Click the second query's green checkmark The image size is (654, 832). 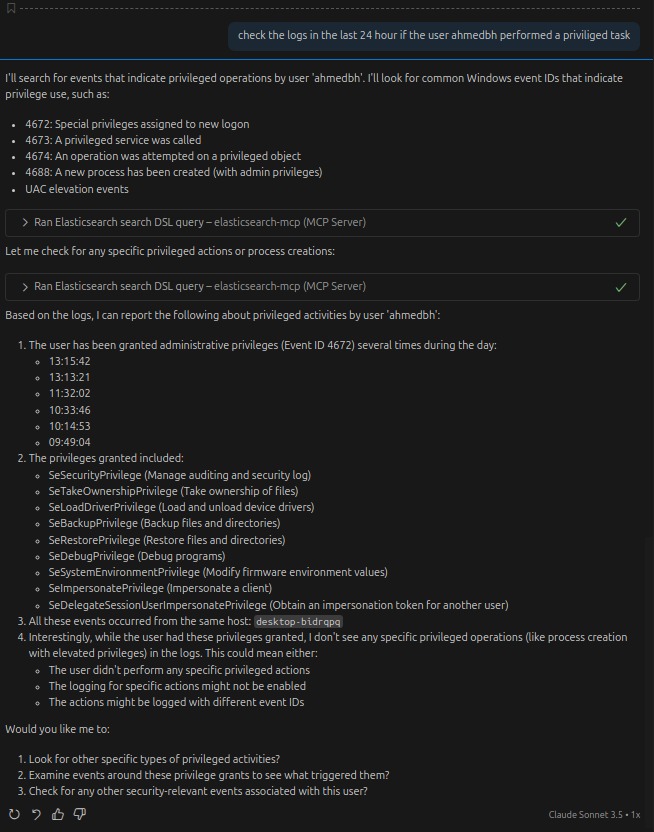(621, 287)
